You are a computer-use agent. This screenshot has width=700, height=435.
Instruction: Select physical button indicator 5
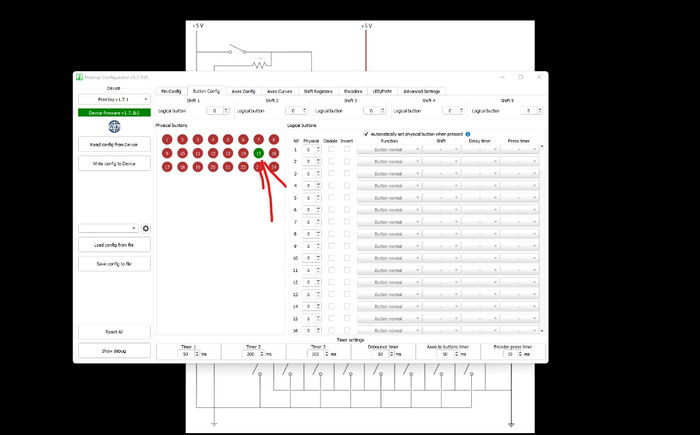[228, 140]
